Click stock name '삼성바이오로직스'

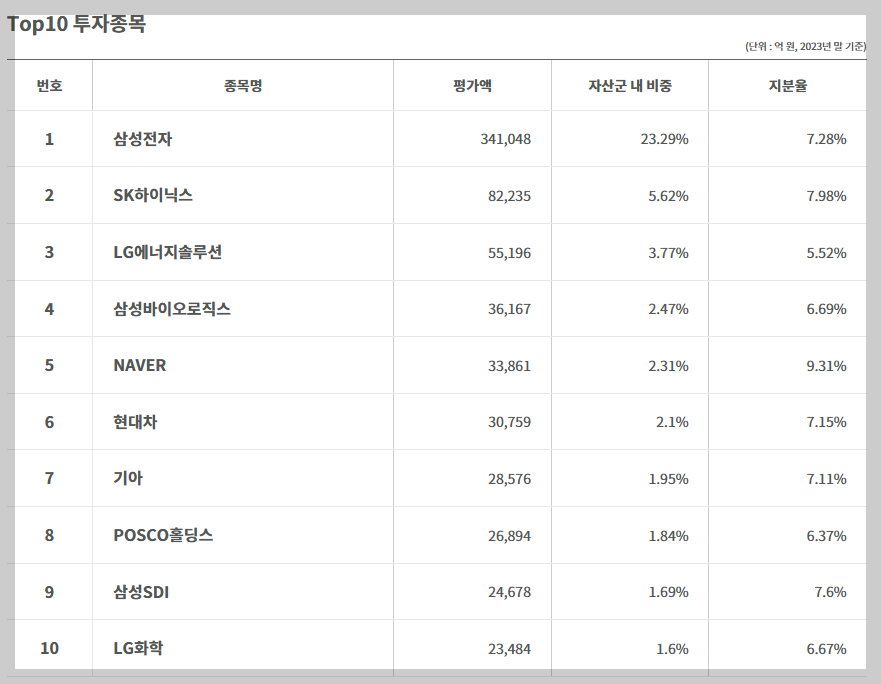172,309
